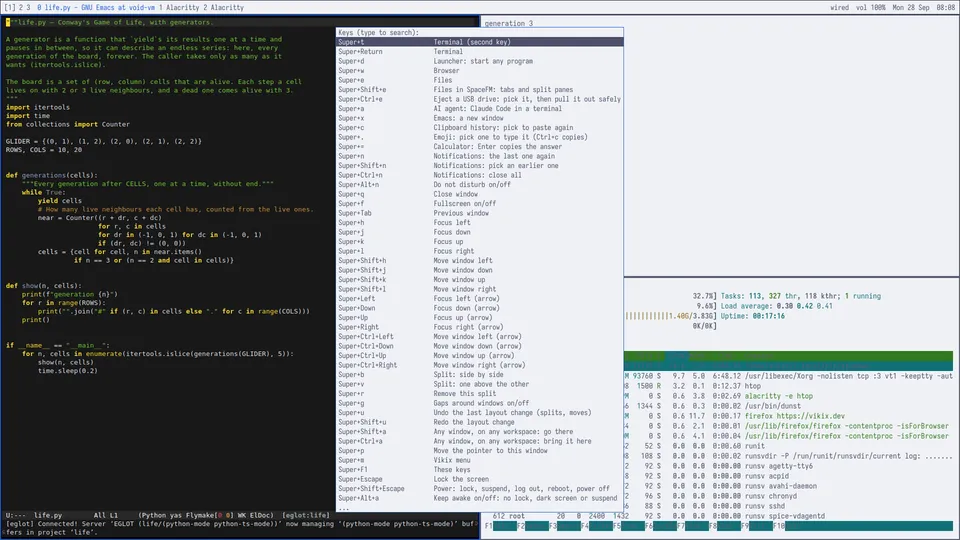Select the Split: side by side entry

pyautogui.click(x=480, y=375)
